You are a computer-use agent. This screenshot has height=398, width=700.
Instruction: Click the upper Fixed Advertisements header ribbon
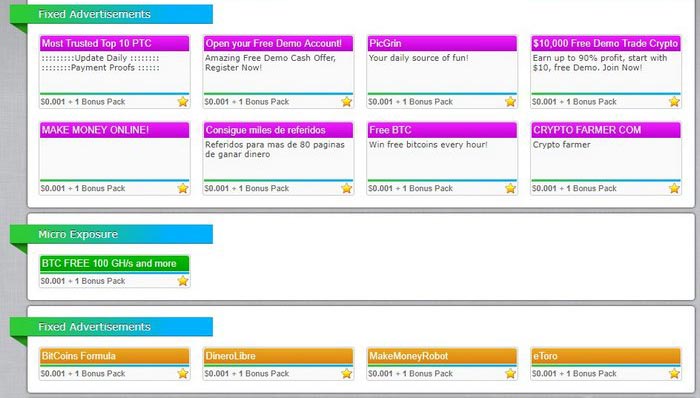point(112,14)
